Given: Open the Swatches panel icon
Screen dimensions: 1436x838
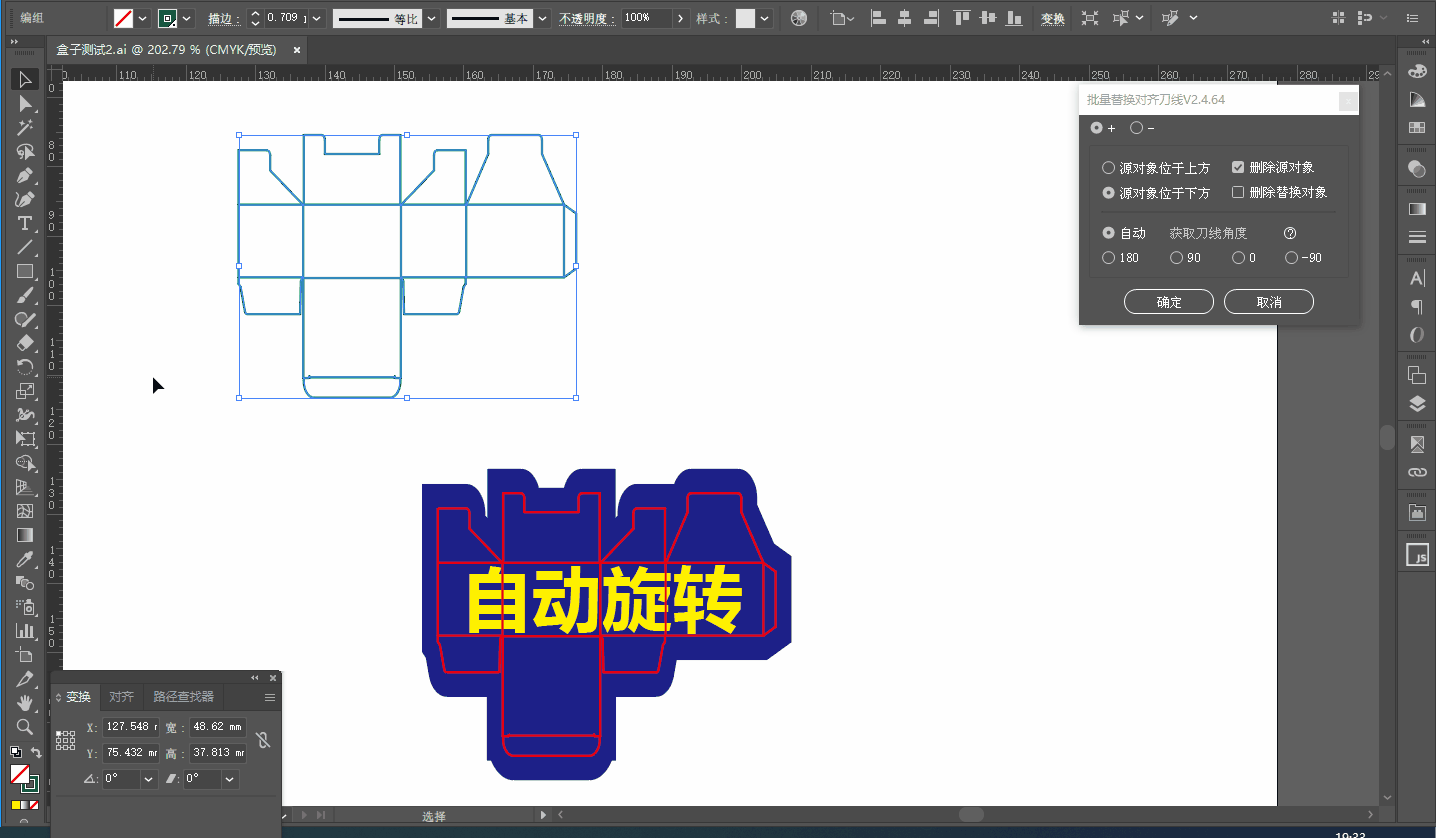Looking at the screenshot, I should coord(1417,127).
